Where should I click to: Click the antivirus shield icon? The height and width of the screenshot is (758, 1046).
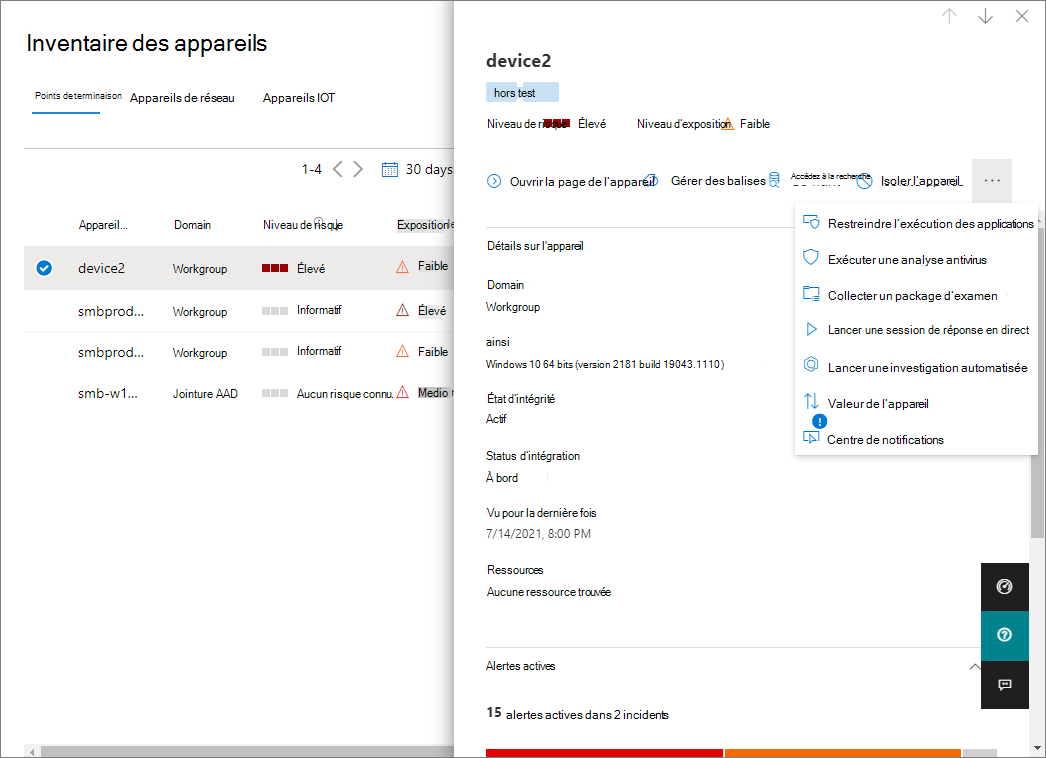coord(811,258)
